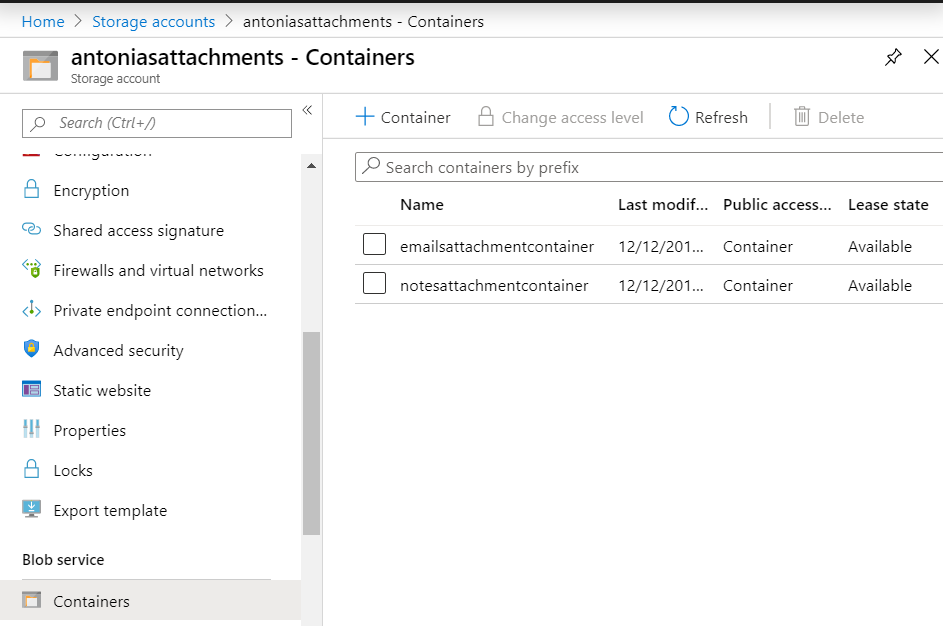The image size is (943, 626).
Task: Click the Locks padlock icon
Action: coord(31,469)
